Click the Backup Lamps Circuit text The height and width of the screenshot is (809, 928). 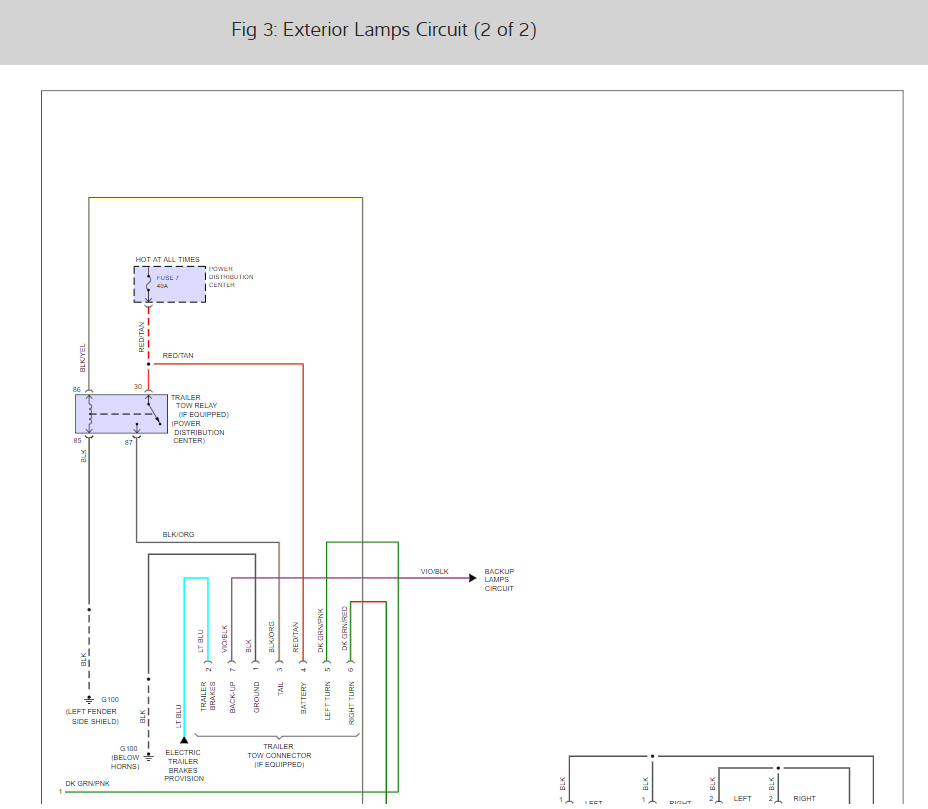pyautogui.click(x=499, y=580)
